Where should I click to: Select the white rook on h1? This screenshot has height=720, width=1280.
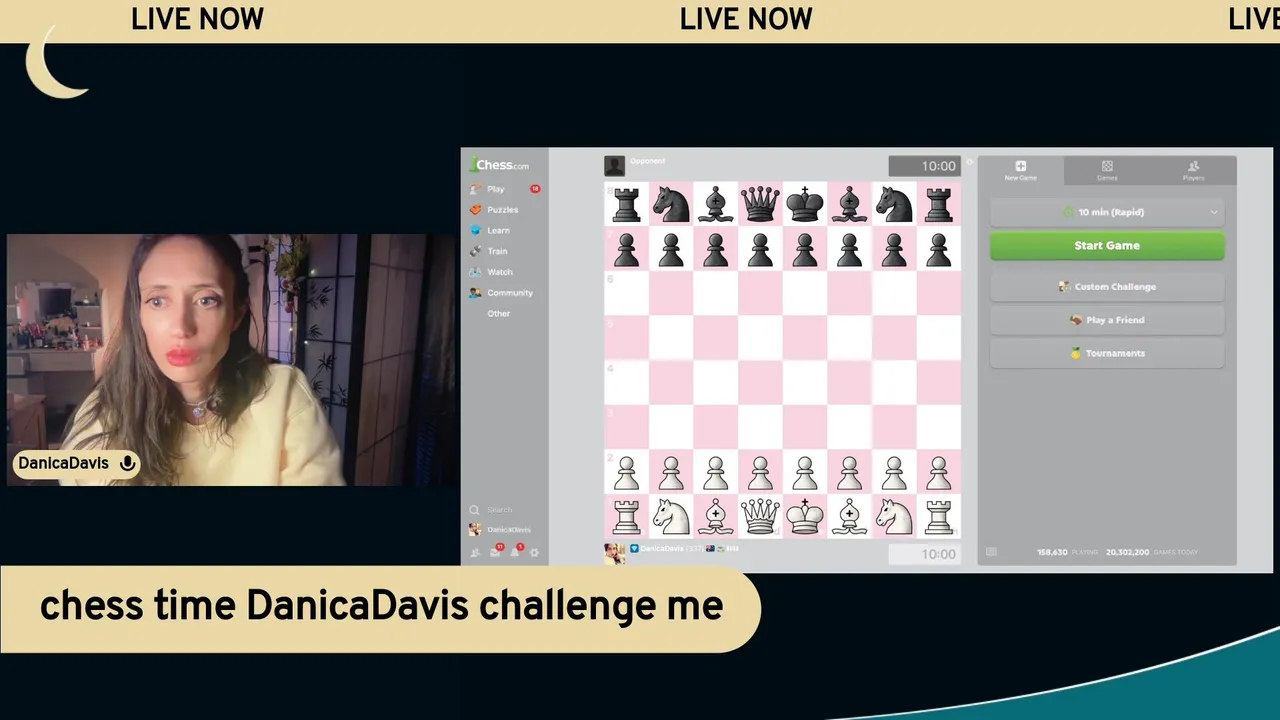938,516
